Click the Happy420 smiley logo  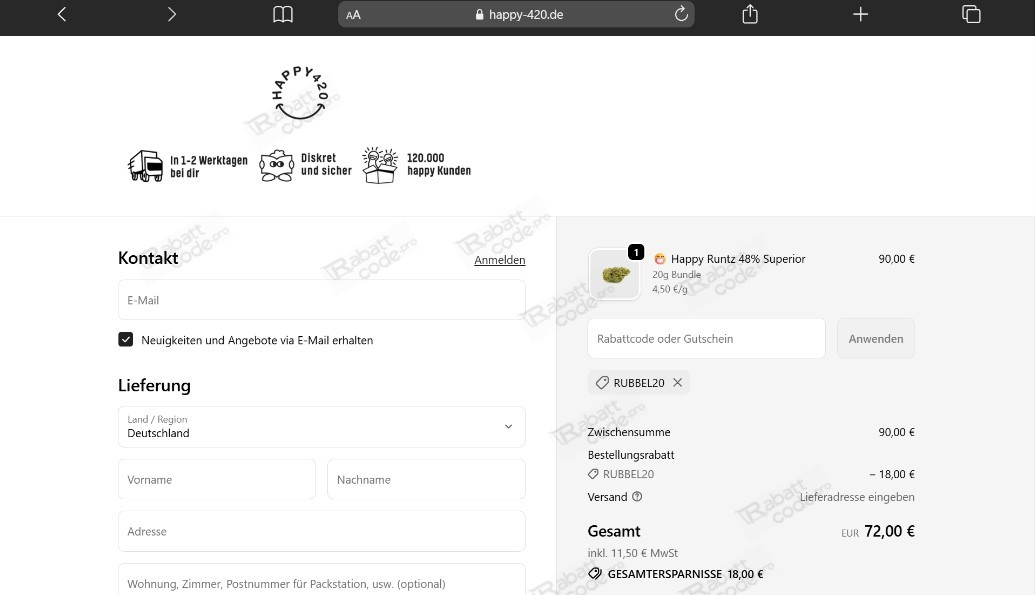coord(300,93)
